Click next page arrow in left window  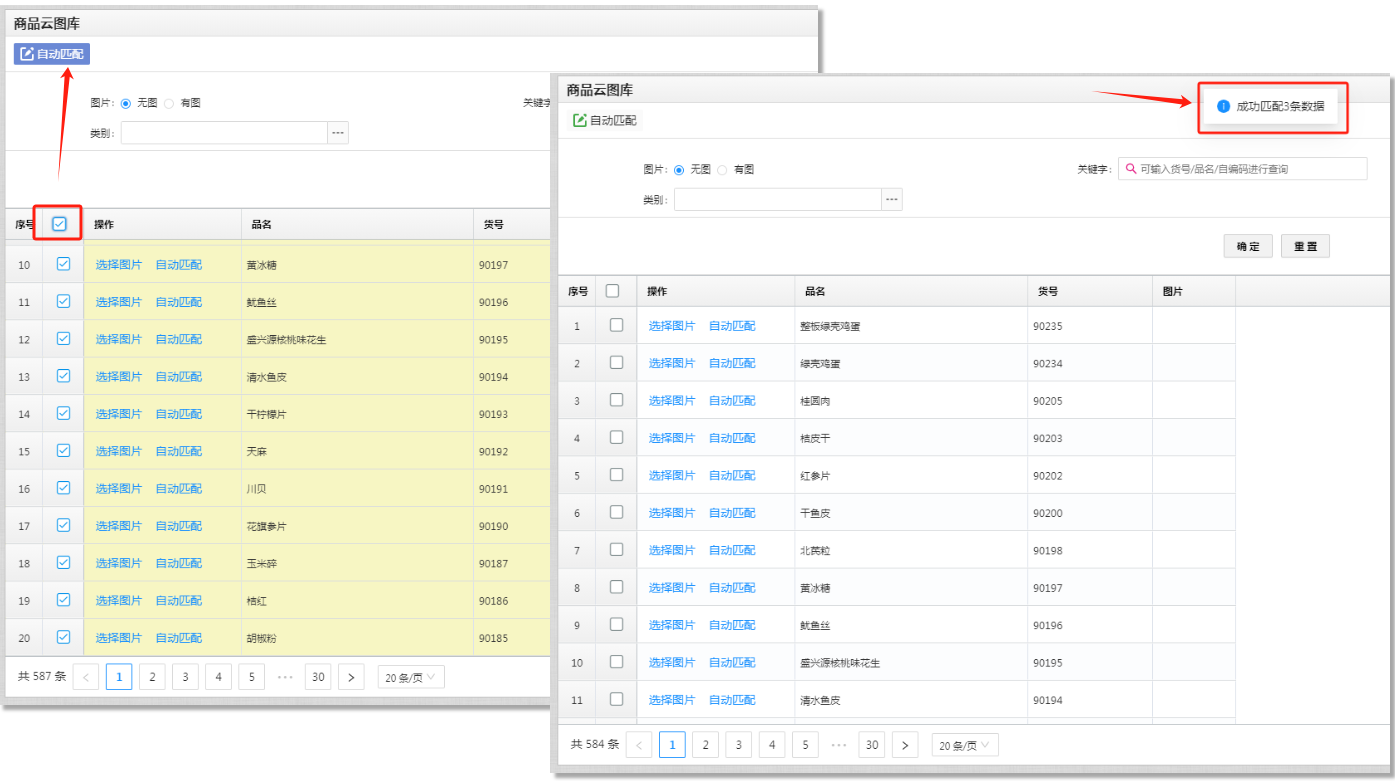pyautogui.click(x=351, y=677)
